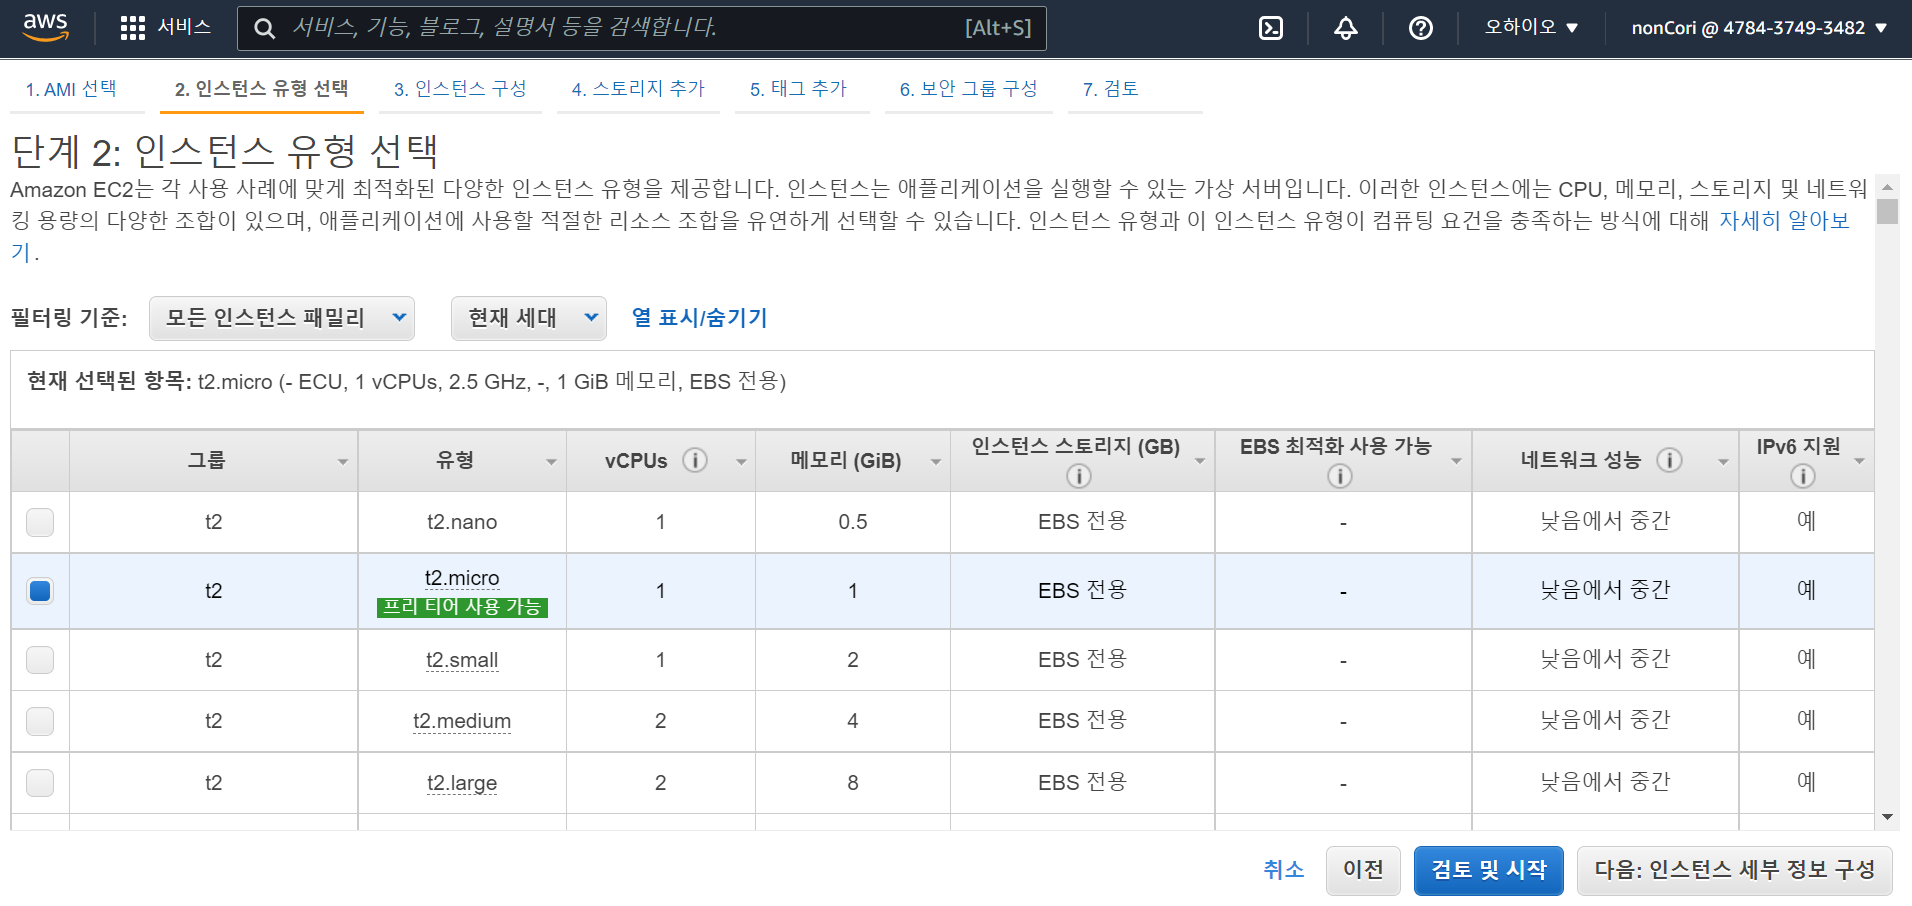This screenshot has width=1912, height=906.
Task: Open 자세히 알아보기 link
Action: pos(1784,220)
